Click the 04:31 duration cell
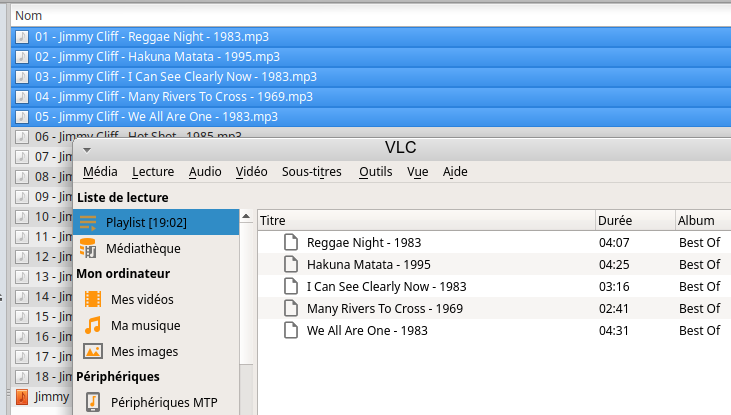Screen dimensions: 731x415 pyautogui.click(x=614, y=330)
